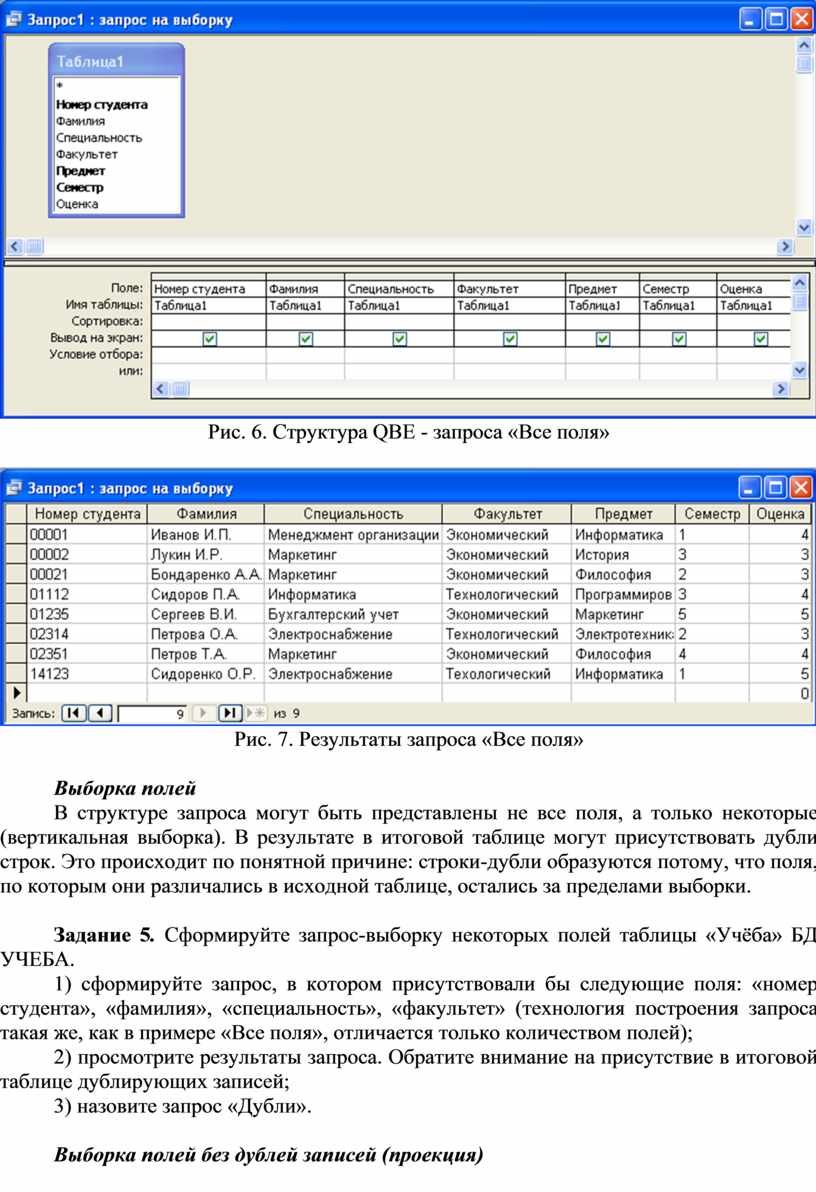Toggle the display checkbox under Предмет
This screenshot has height=1192, width=816.
pos(602,339)
